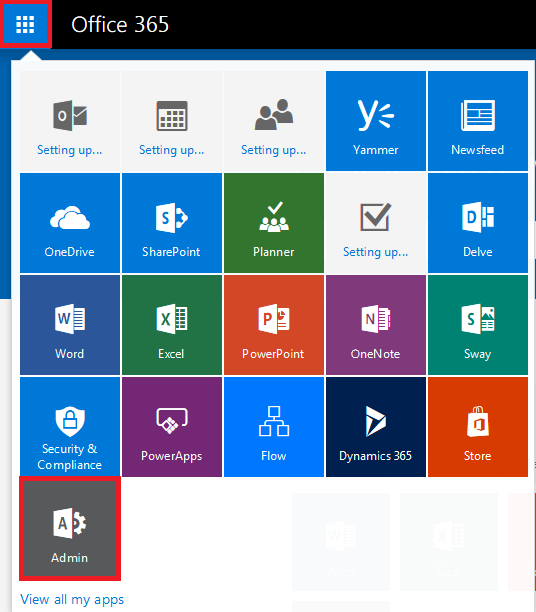This screenshot has height=612, width=536.
Task: Open the Planner app tile
Action: click(274, 223)
